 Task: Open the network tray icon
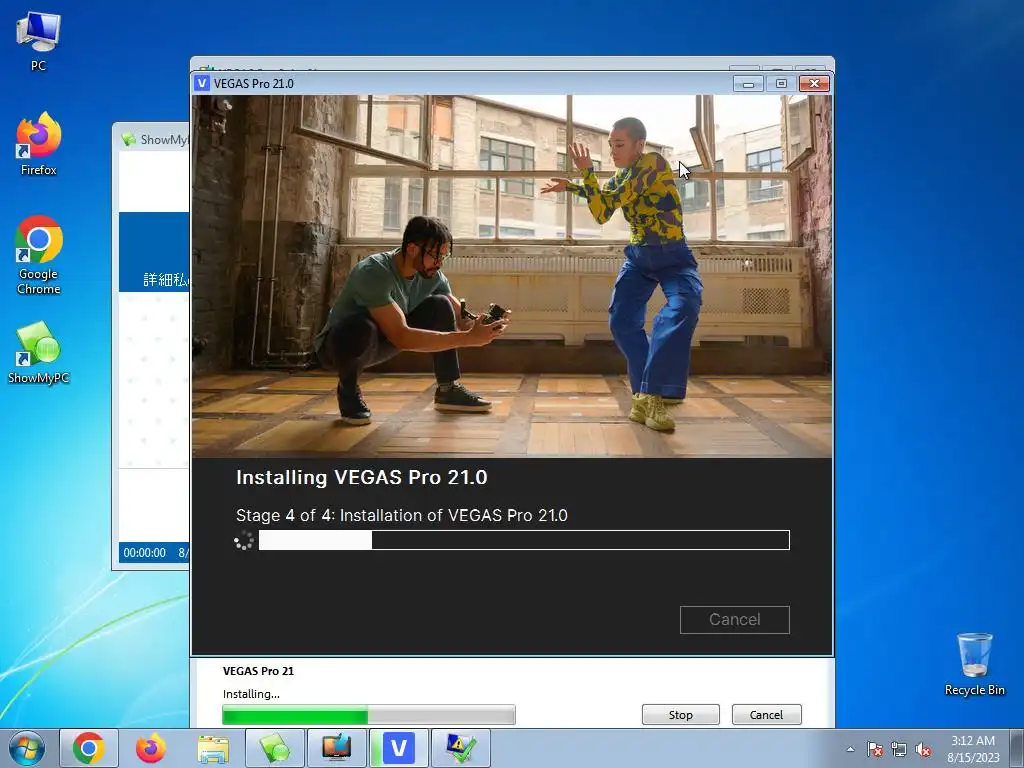click(x=899, y=749)
